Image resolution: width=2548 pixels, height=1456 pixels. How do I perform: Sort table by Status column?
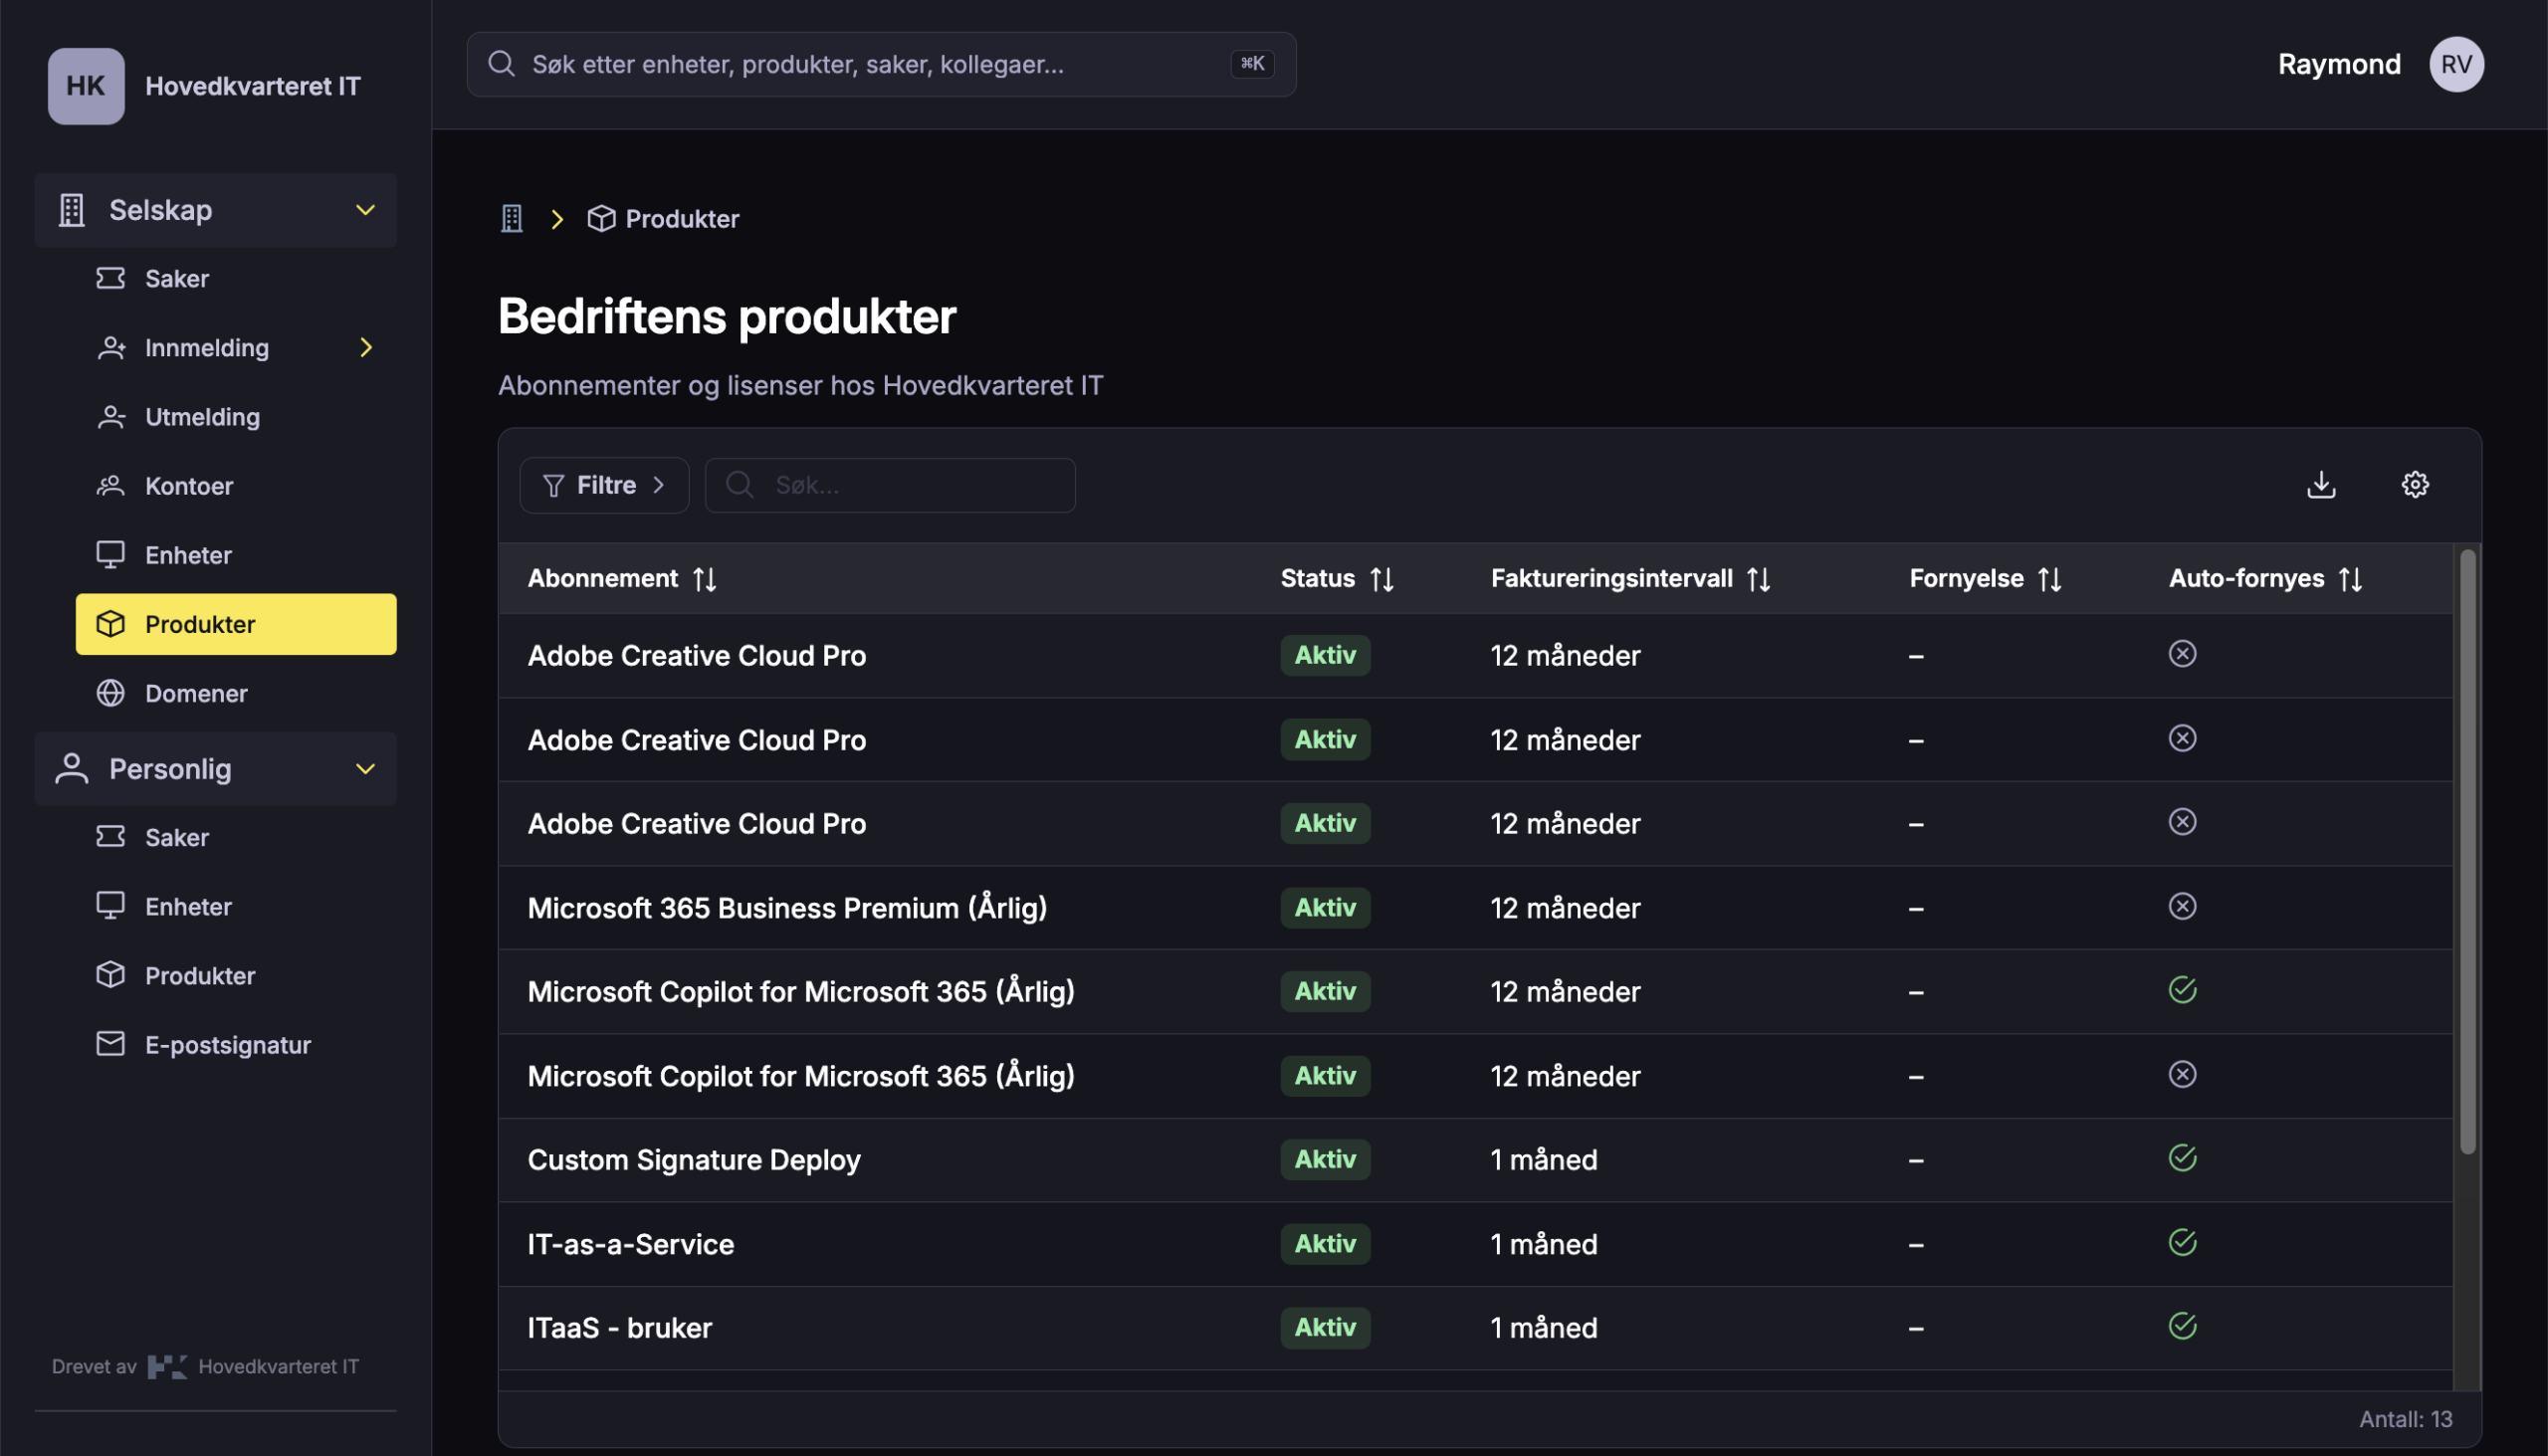[x=1382, y=579]
